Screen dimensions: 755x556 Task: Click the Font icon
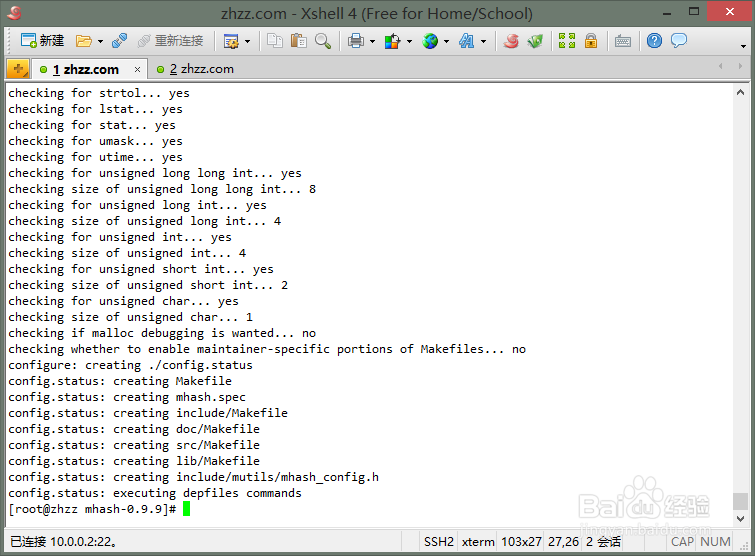point(467,41)
